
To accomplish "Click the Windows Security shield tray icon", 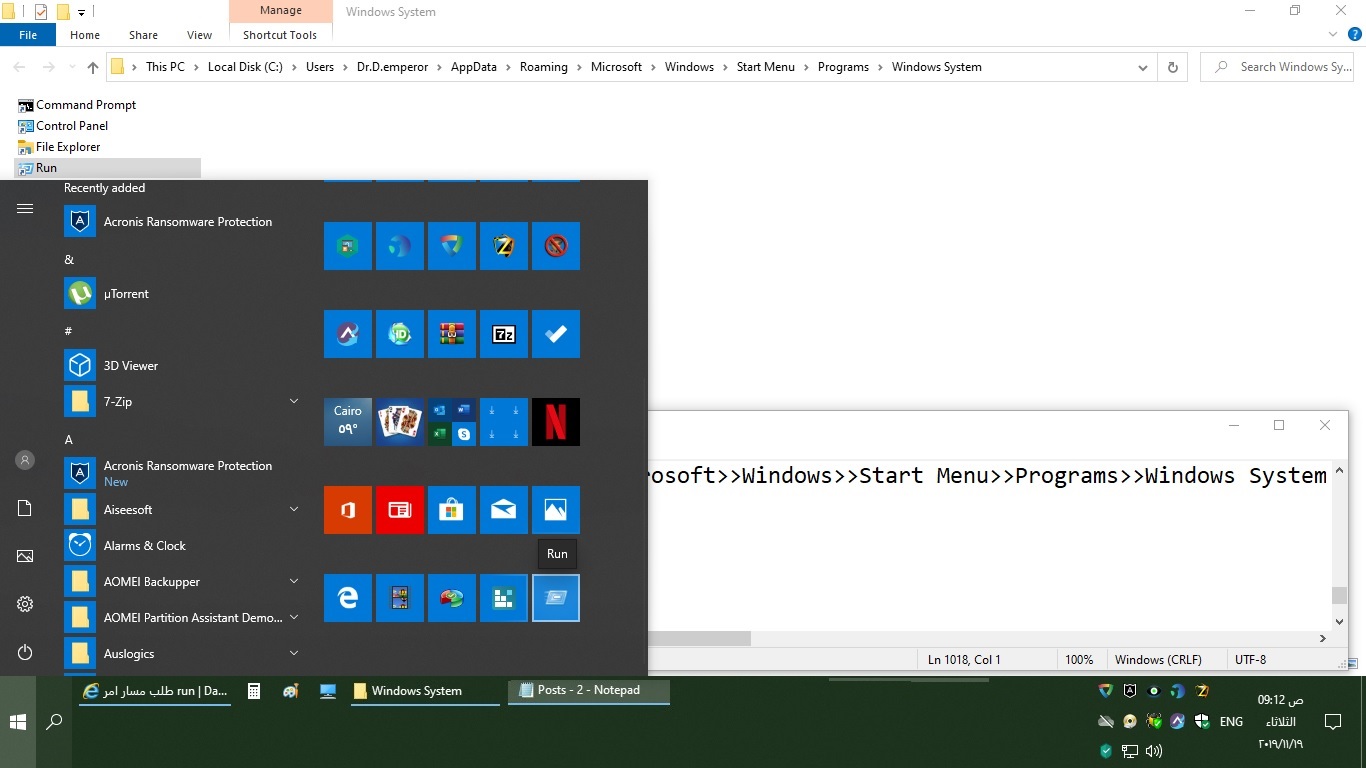I will [x=1202, y=721].
